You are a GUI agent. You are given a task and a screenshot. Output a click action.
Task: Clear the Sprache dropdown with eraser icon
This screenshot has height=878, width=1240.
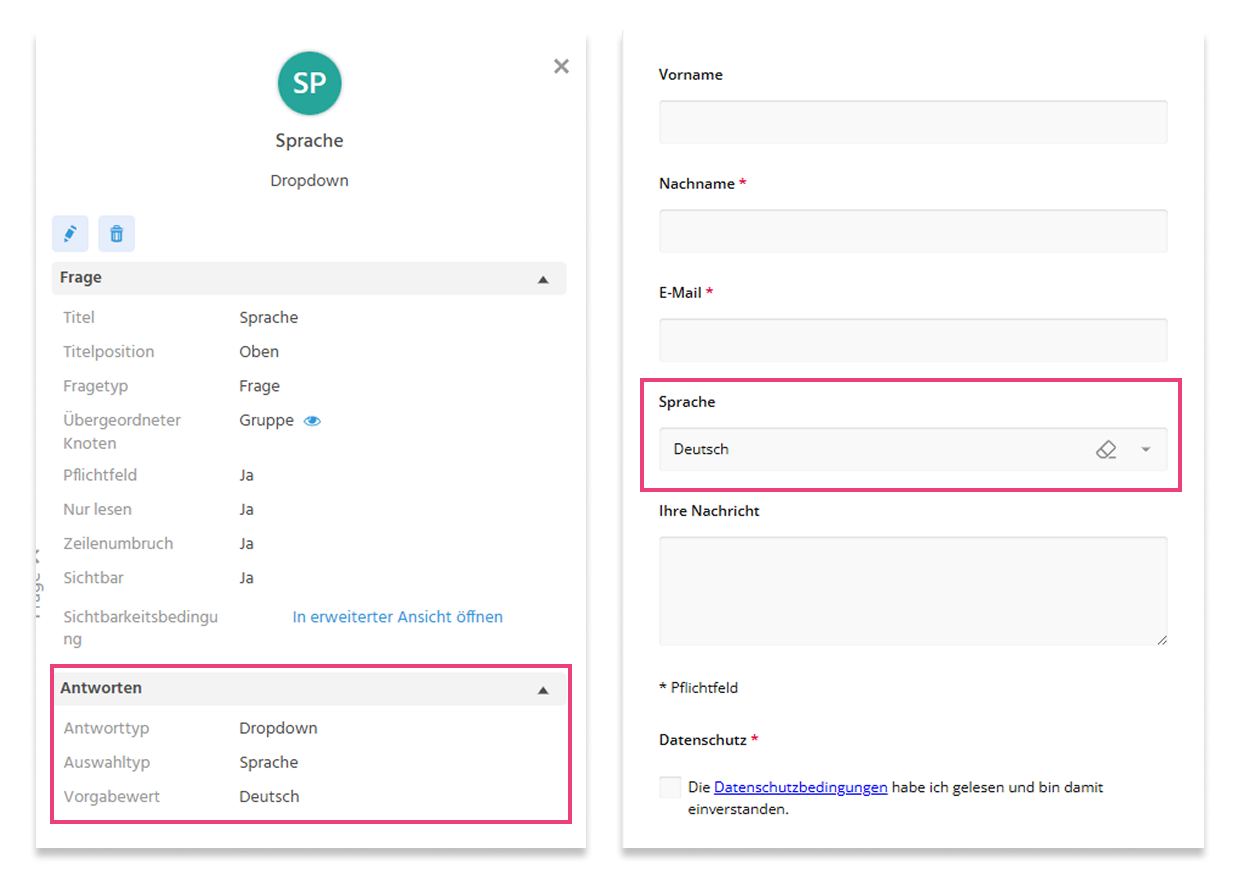pyautogui.click(x=1106, y=450)
